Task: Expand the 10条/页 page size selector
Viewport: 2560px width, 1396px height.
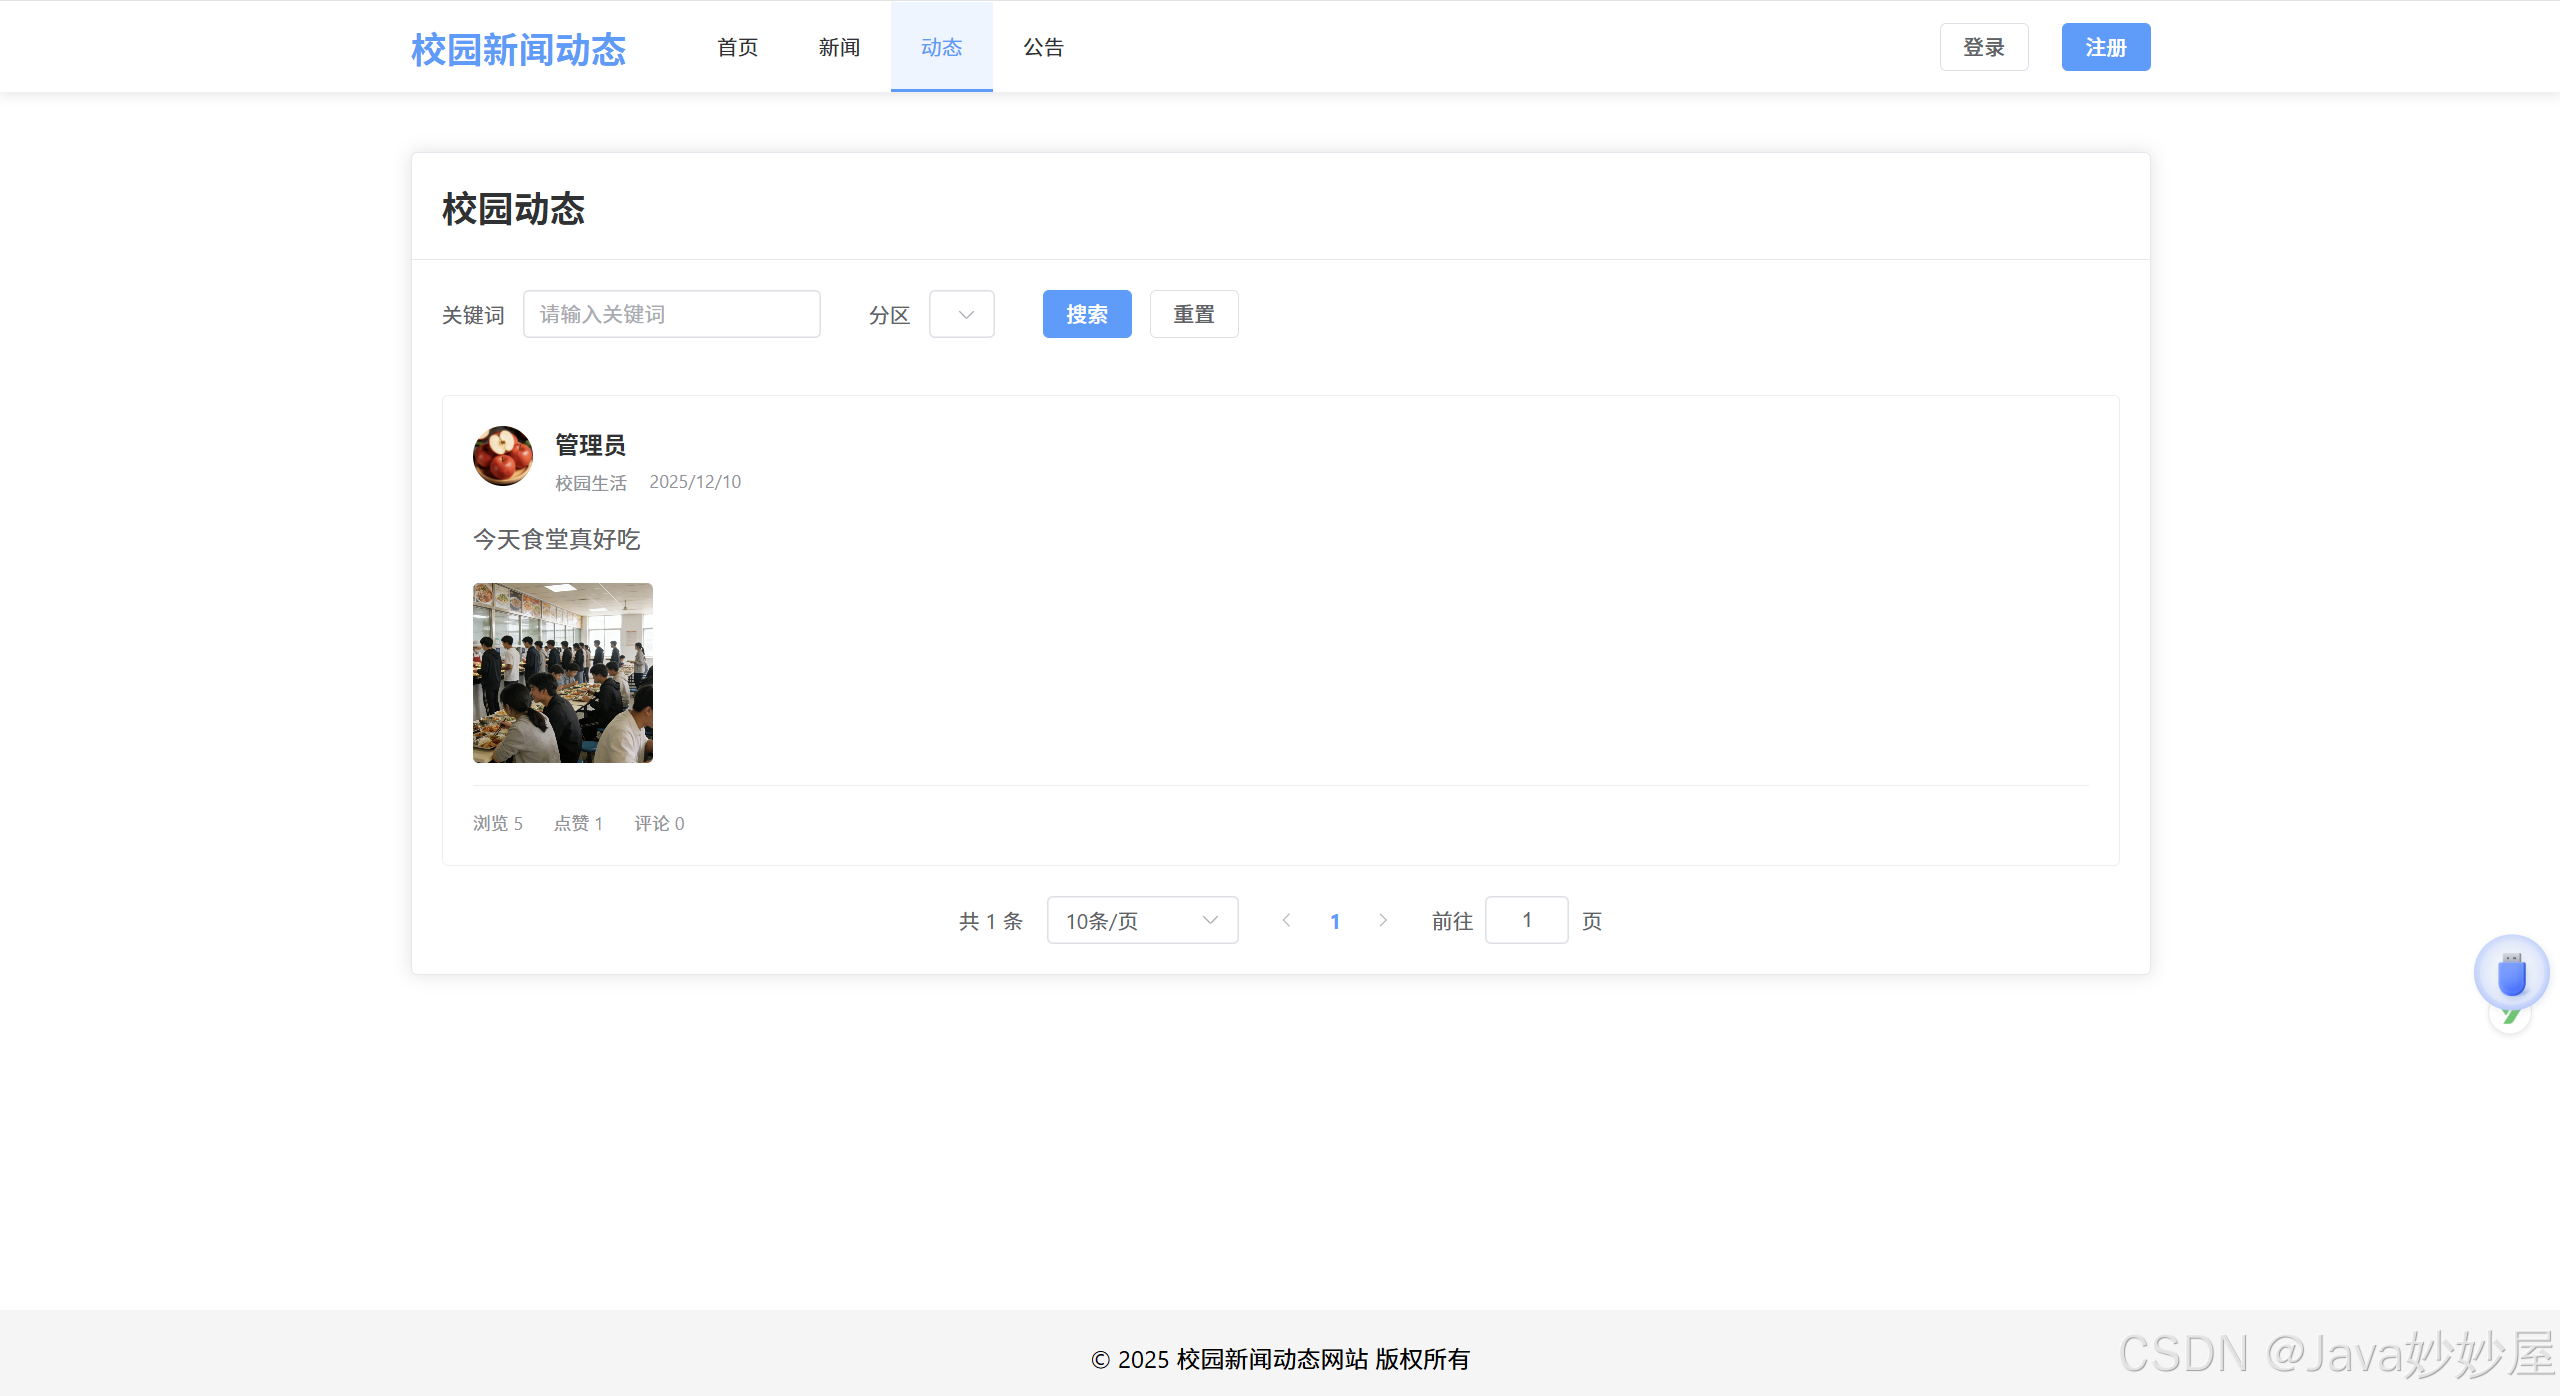Action: [1142, 920]
